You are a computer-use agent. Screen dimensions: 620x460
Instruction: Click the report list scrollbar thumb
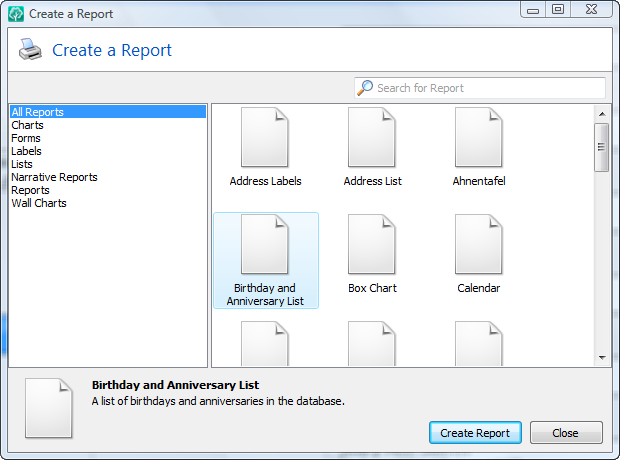(602, 147)
